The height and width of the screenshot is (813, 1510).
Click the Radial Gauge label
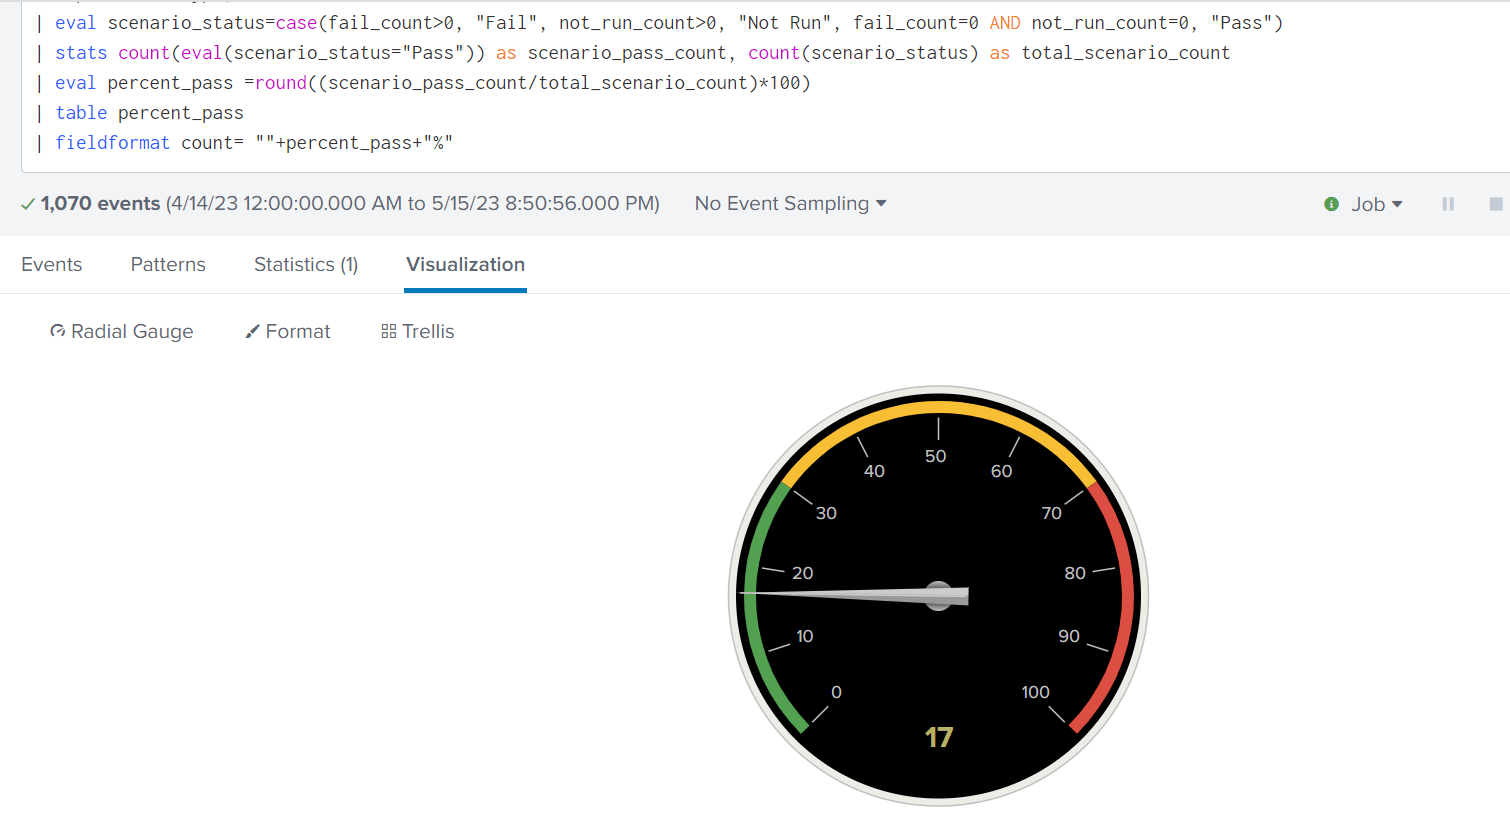click(x=131, y=330)
